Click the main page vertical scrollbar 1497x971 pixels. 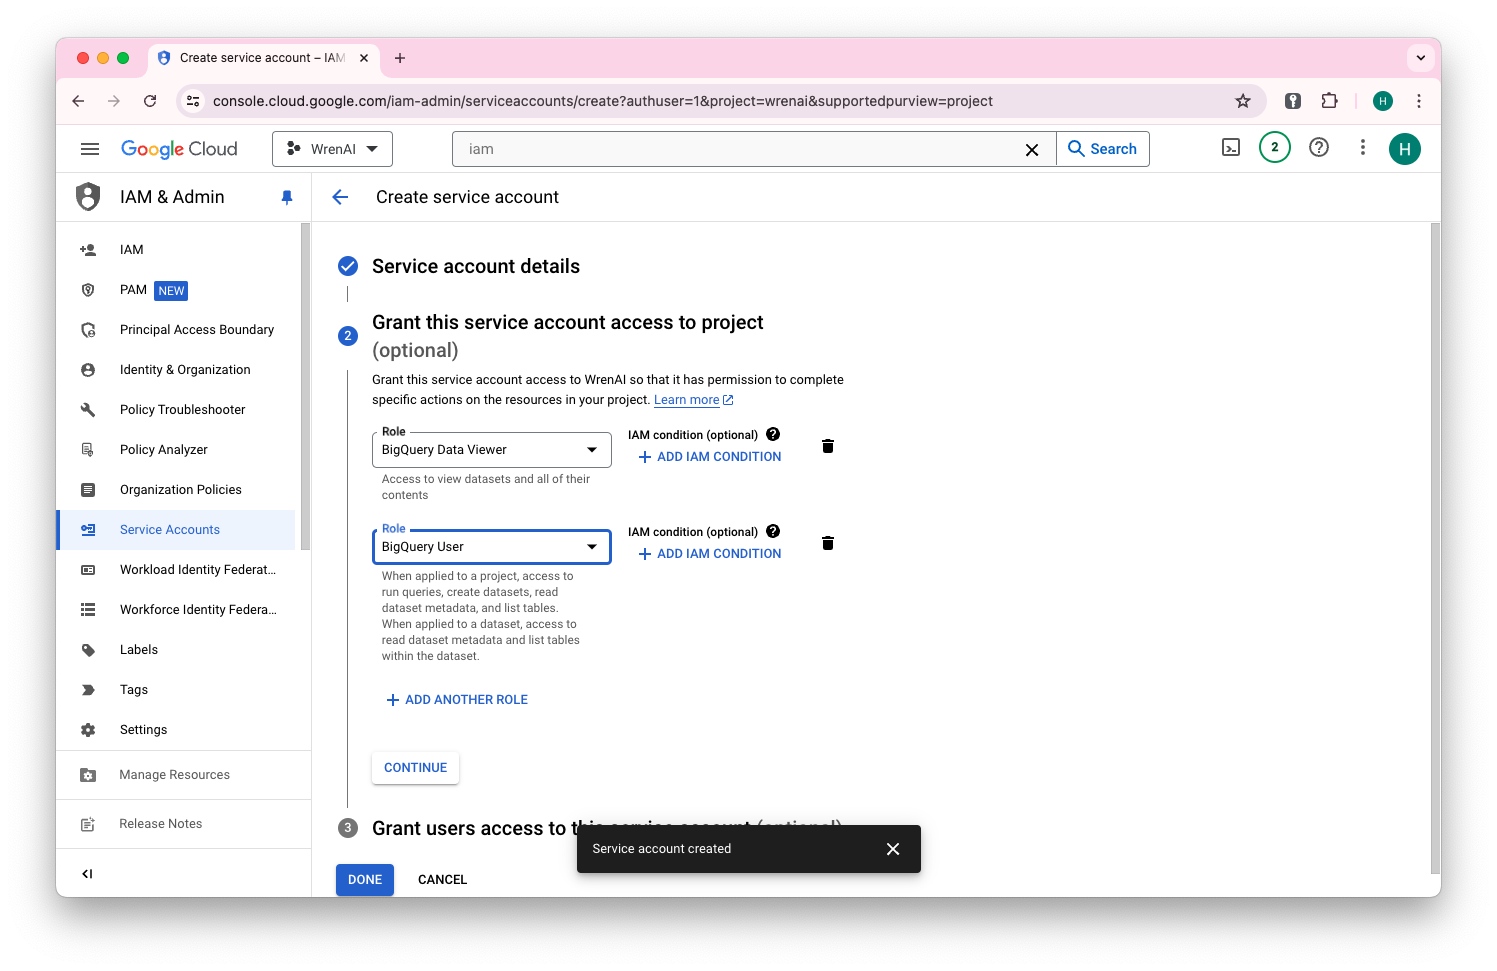1435,548
